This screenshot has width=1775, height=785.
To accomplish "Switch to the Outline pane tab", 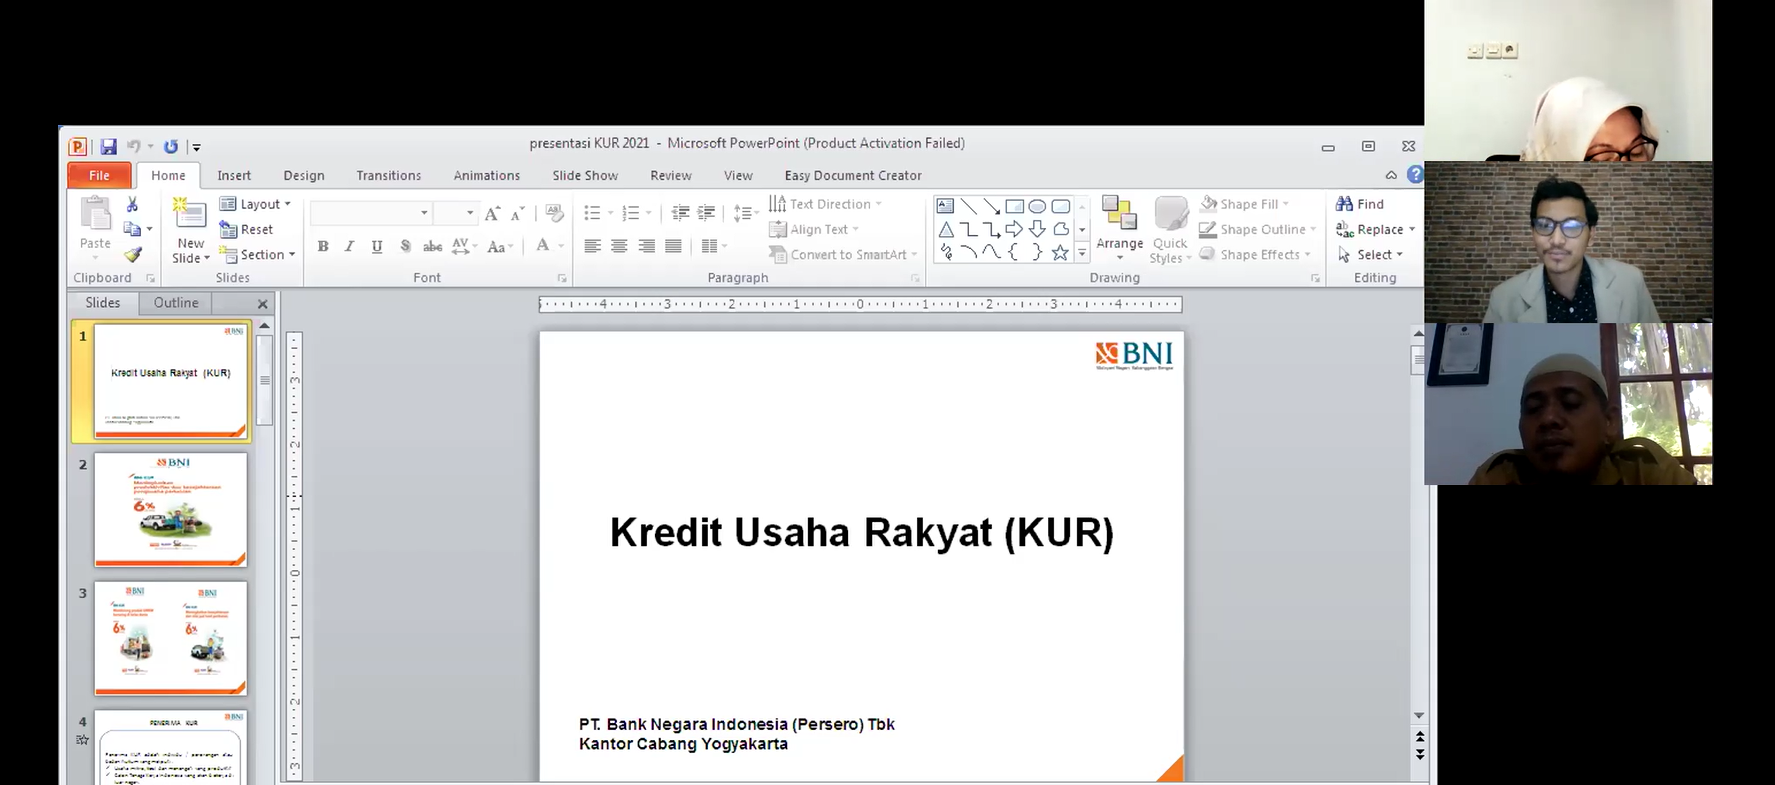I will click(x=176, y=303).
